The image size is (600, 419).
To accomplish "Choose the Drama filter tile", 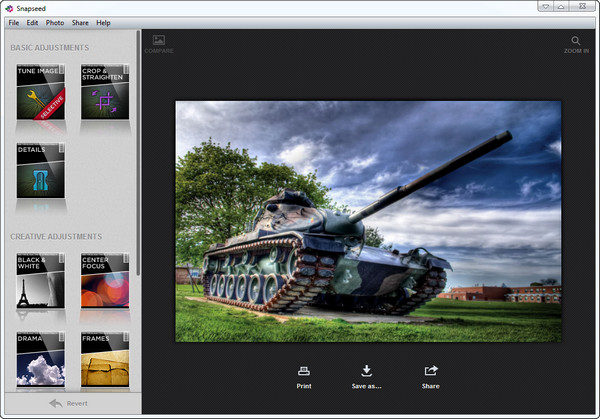I will coord(41,358).
